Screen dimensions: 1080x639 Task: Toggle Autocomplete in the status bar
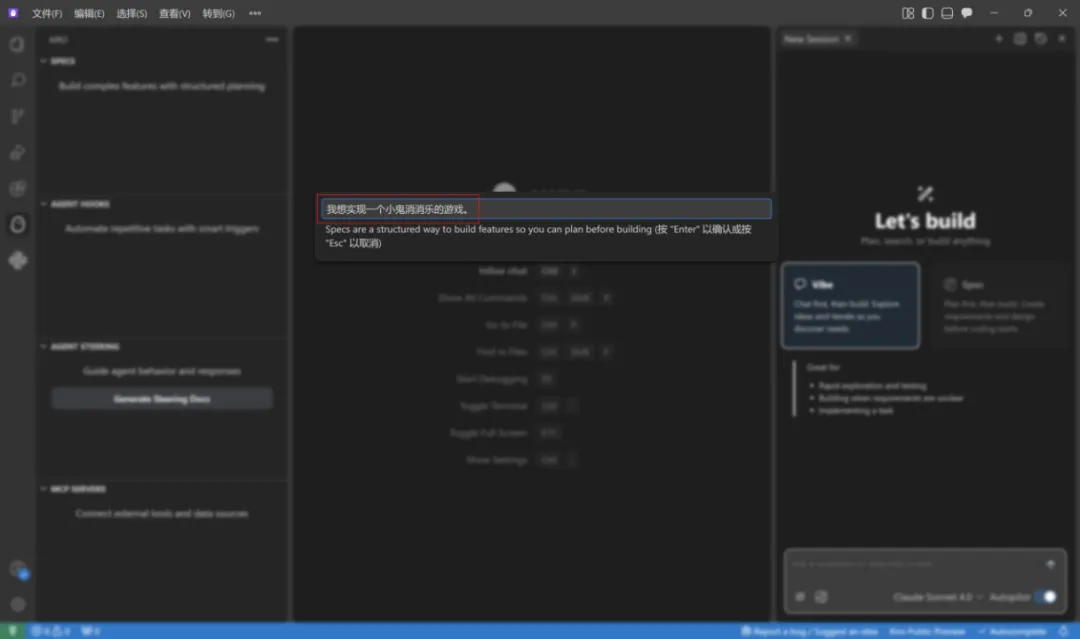coord(1012,631)
